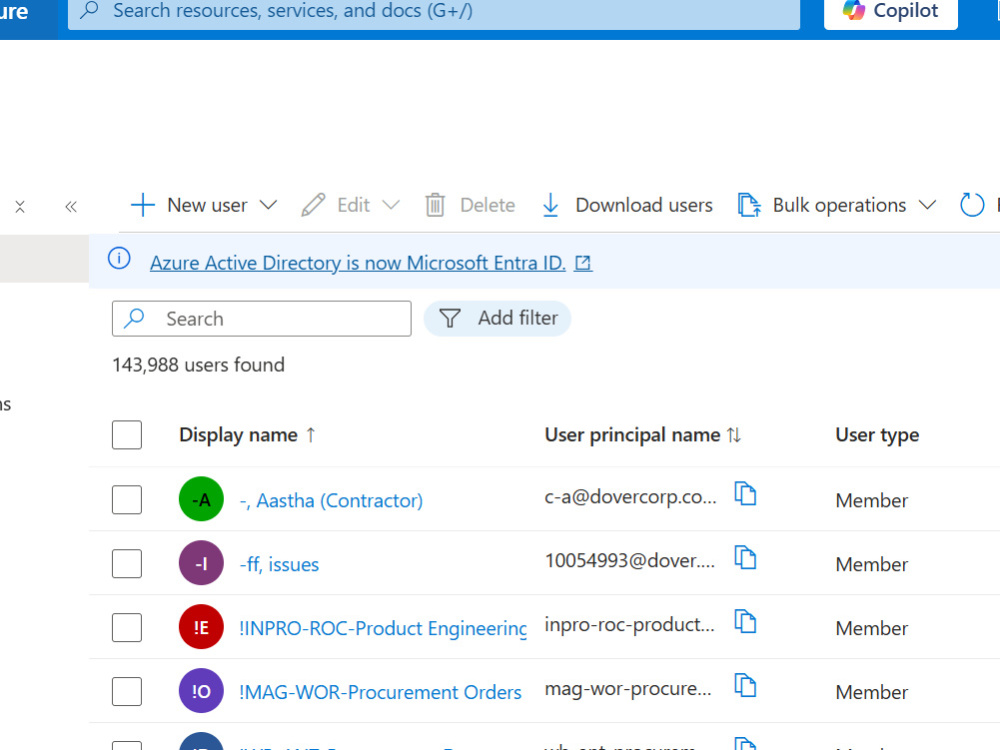
Task: Check the box for -ff, issues row
Action: pyautogui.click(x=127, y=563)
